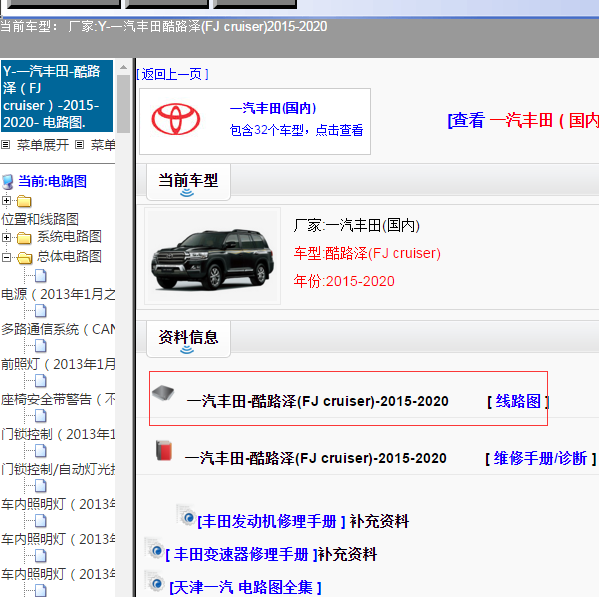Click the Toyota logo icon
The height and width of the screenshot is (597, 599).
pos(176,119)
